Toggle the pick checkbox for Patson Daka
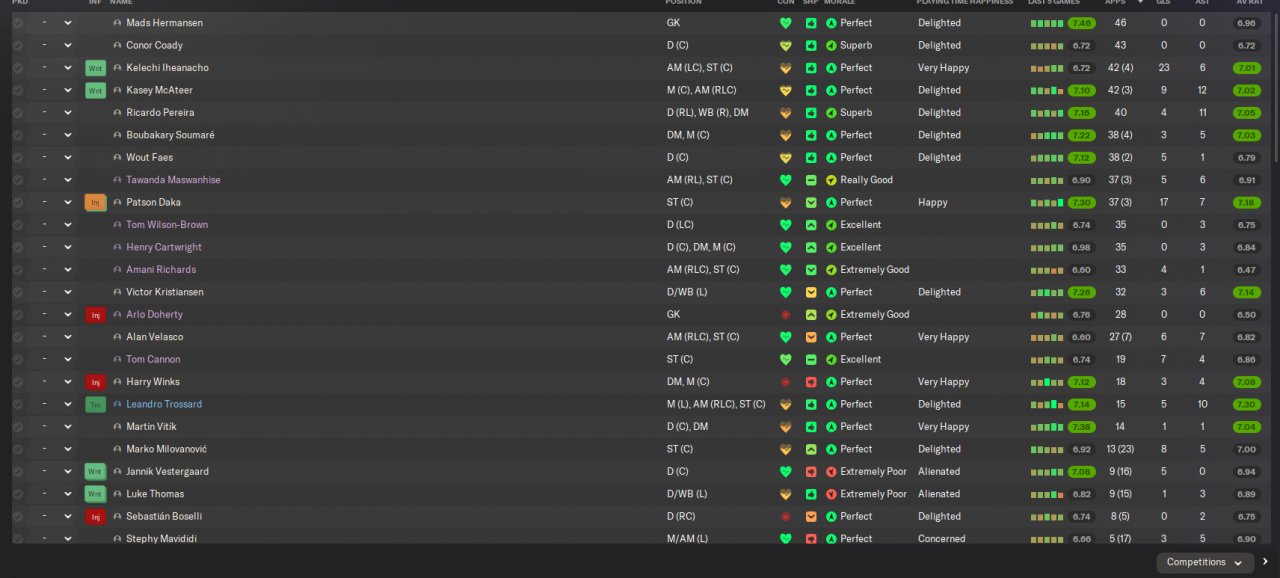Viewport: 1280px width, 578px height. [x=18, y=202]
